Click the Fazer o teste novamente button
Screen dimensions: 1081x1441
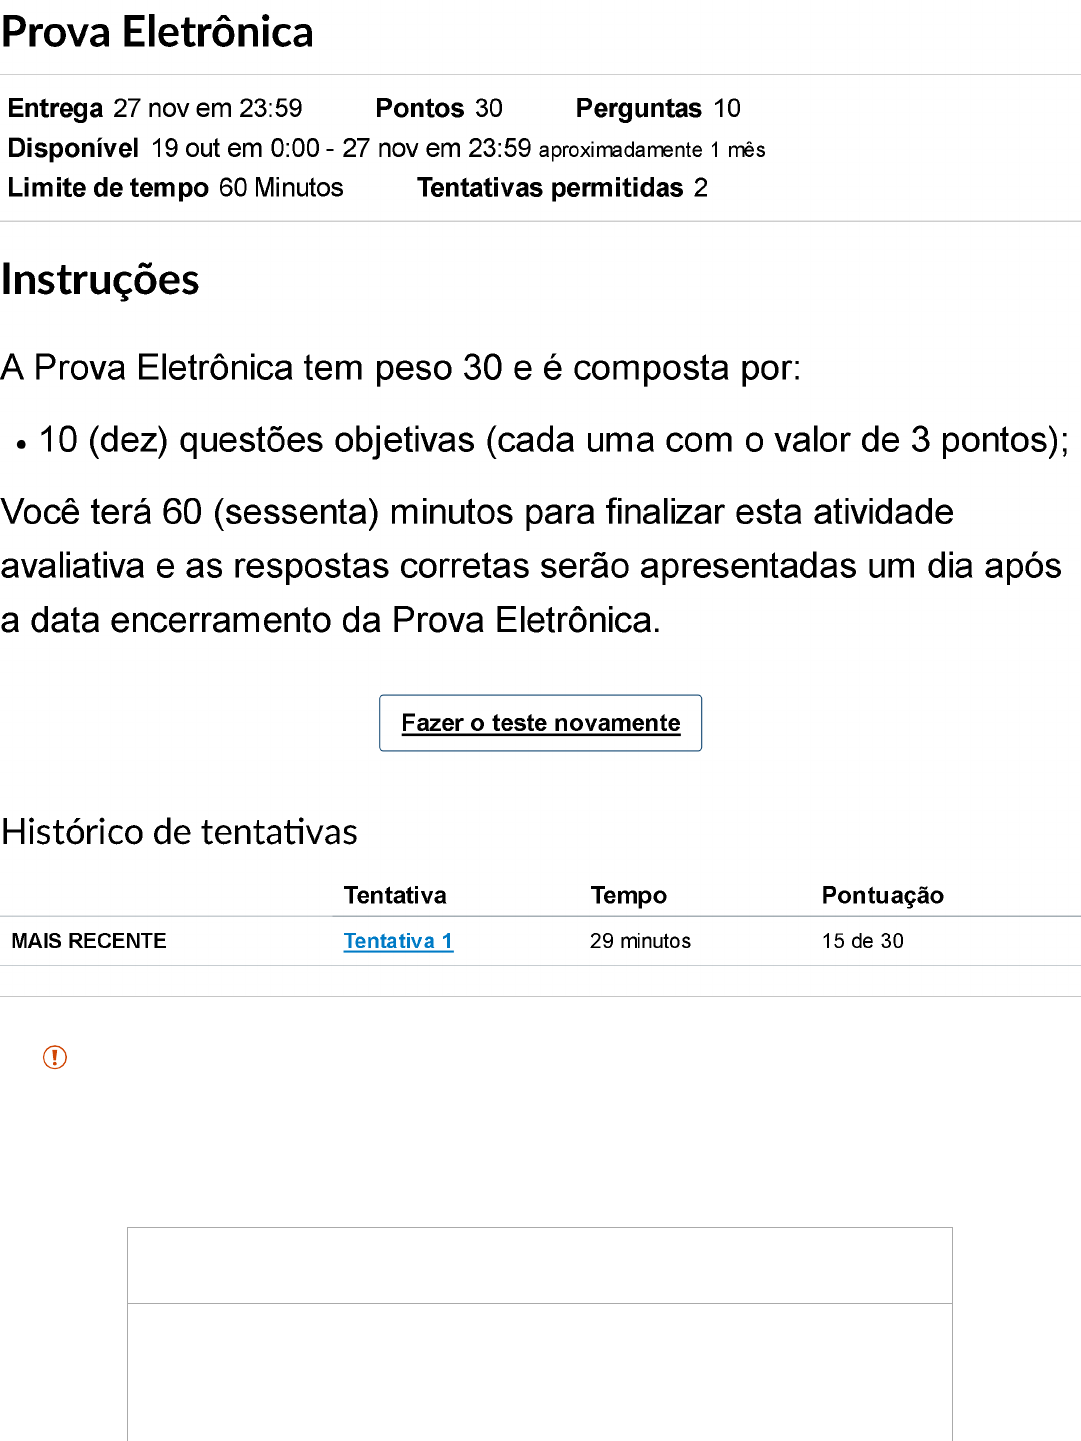(540, 723)
